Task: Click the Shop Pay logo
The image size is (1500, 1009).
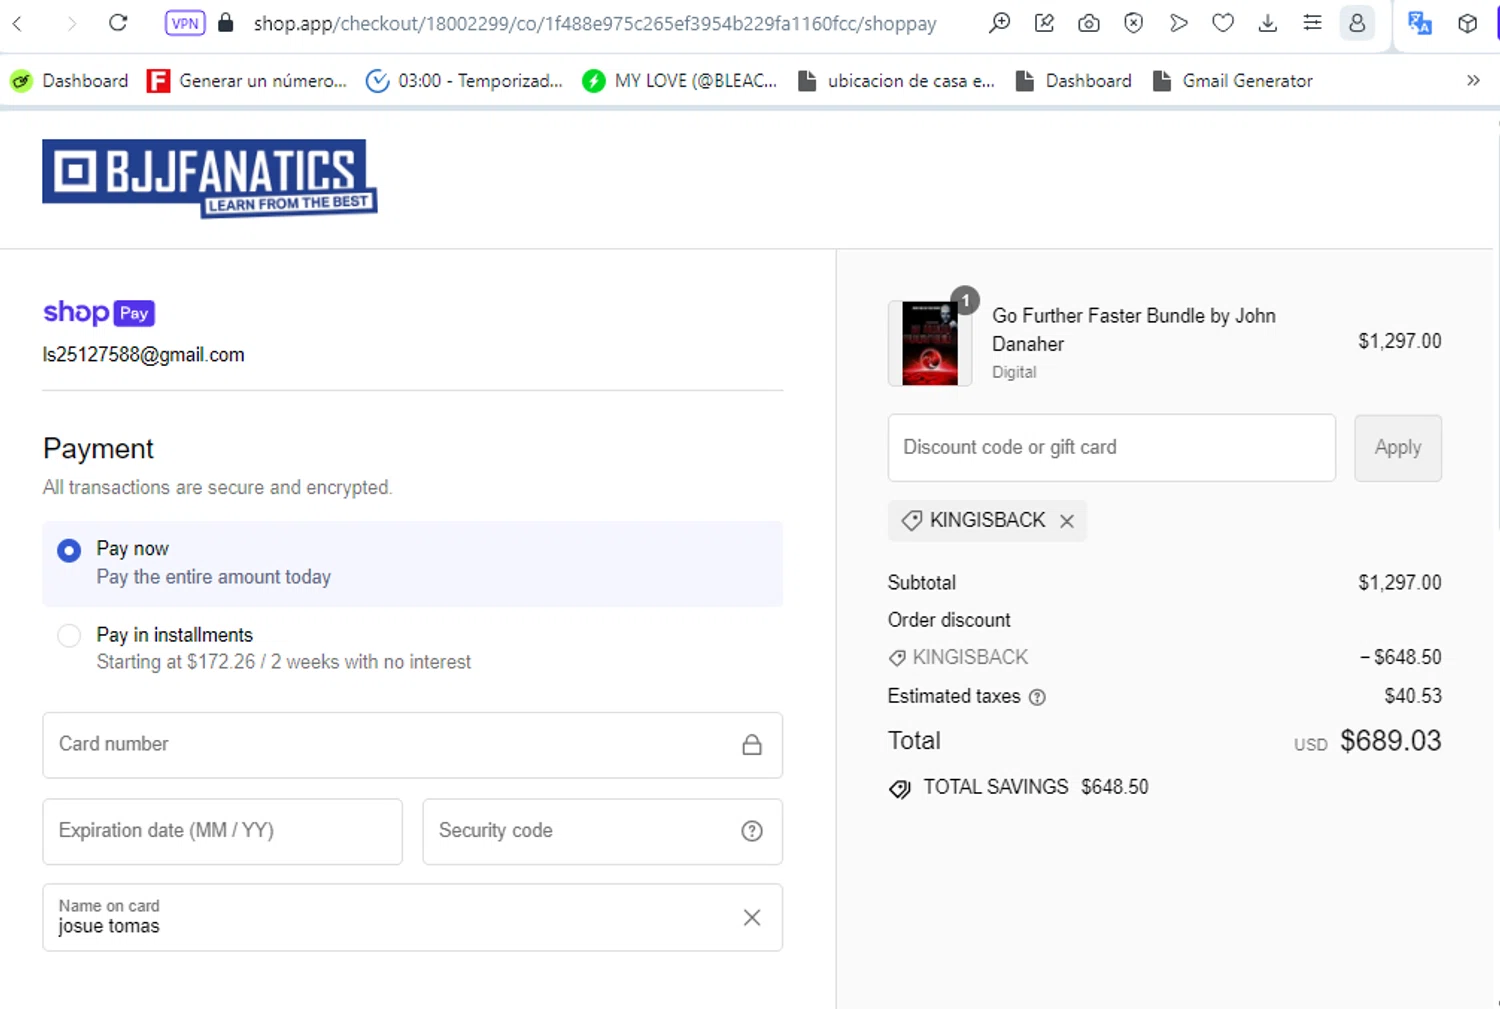Action: (99, 312)
